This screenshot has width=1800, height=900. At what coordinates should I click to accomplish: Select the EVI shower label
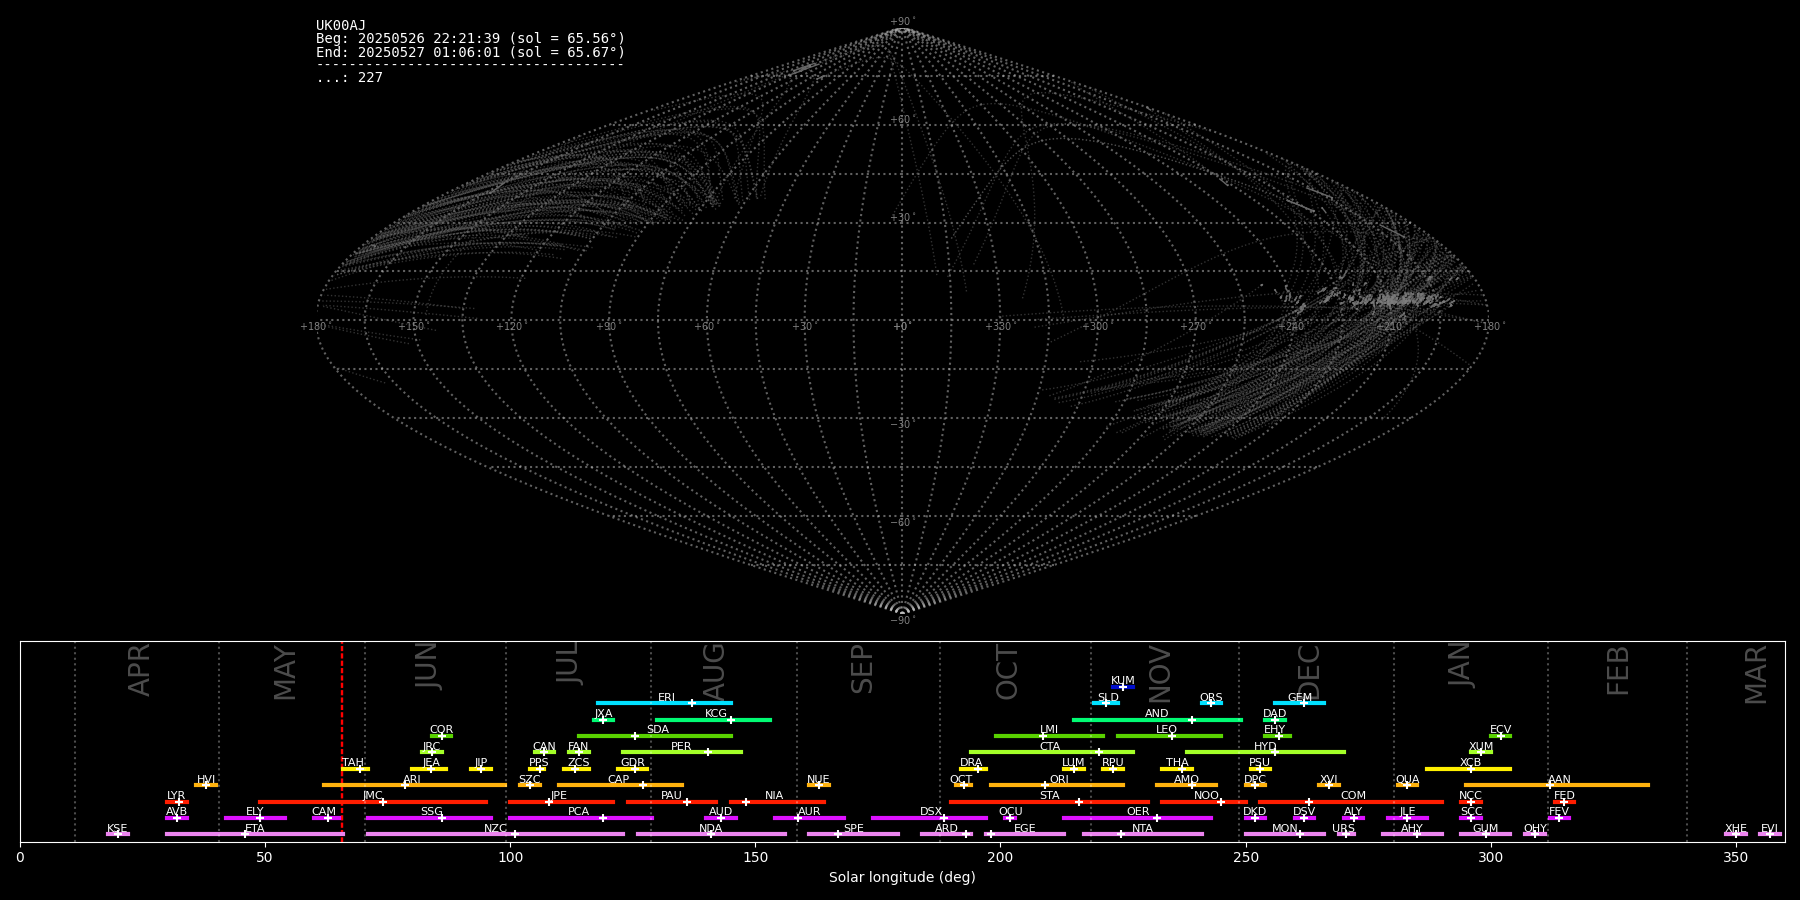tap(1770, 829)
